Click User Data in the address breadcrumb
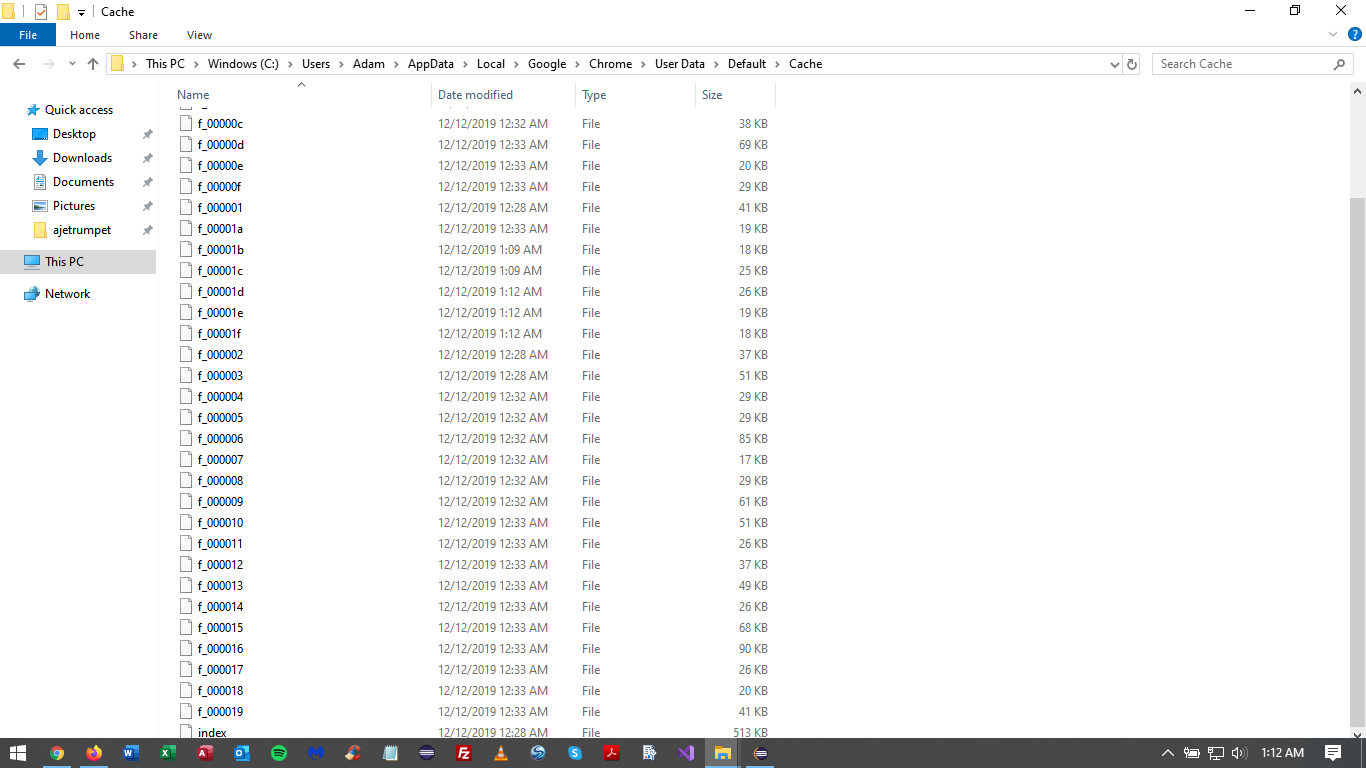 (x=680, y=64)
